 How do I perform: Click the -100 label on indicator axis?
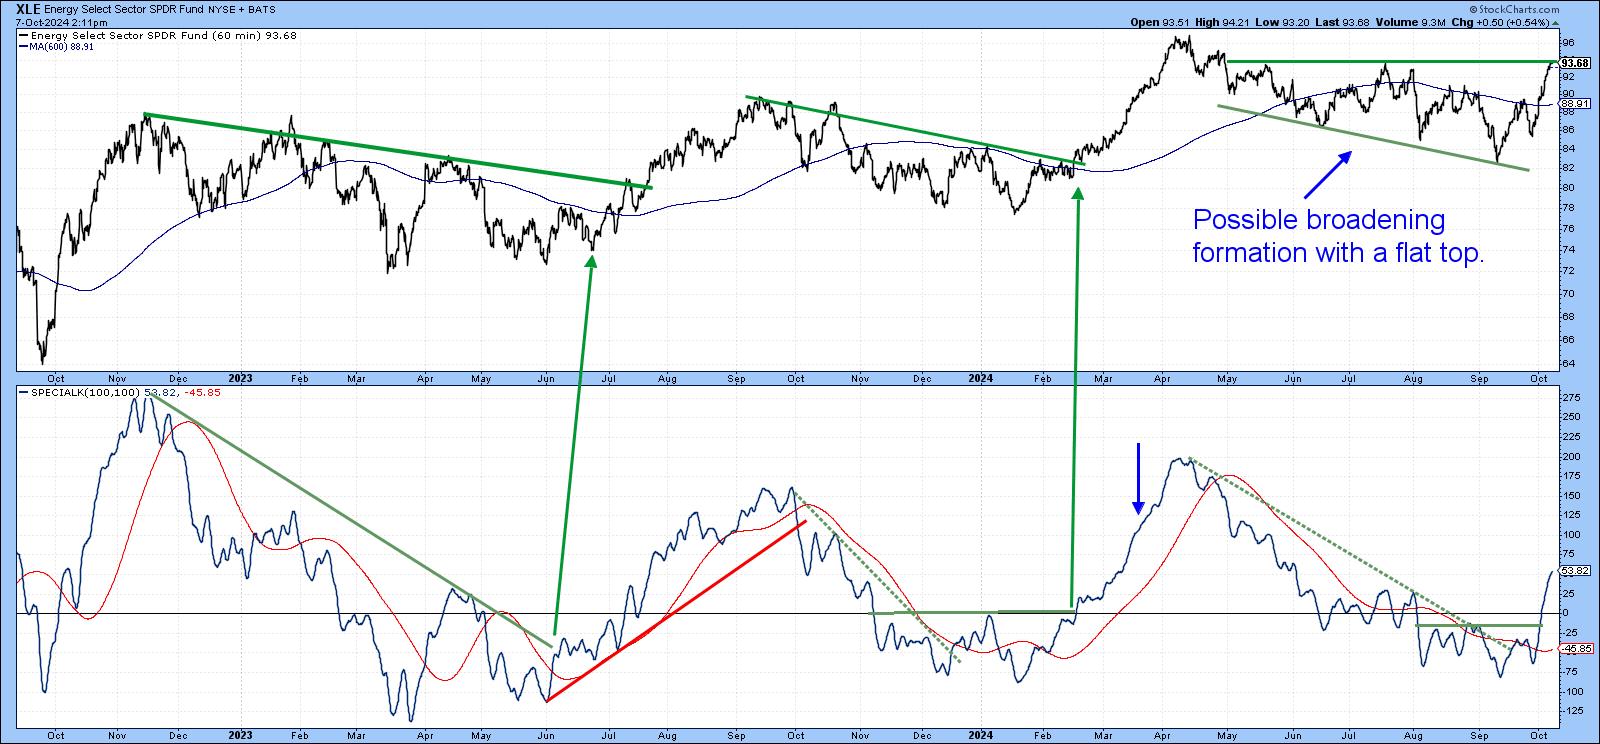tap(1572, 691)
